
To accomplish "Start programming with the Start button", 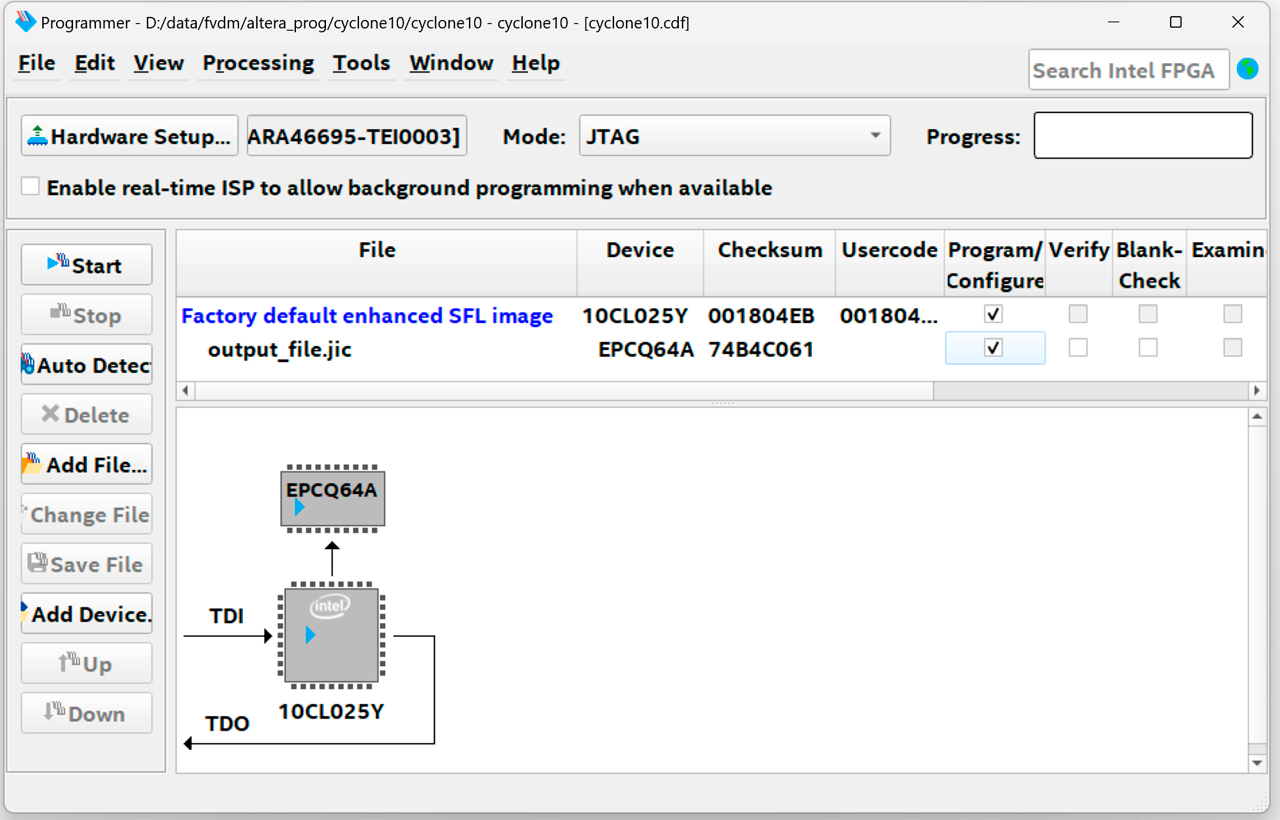I will 86,265.
